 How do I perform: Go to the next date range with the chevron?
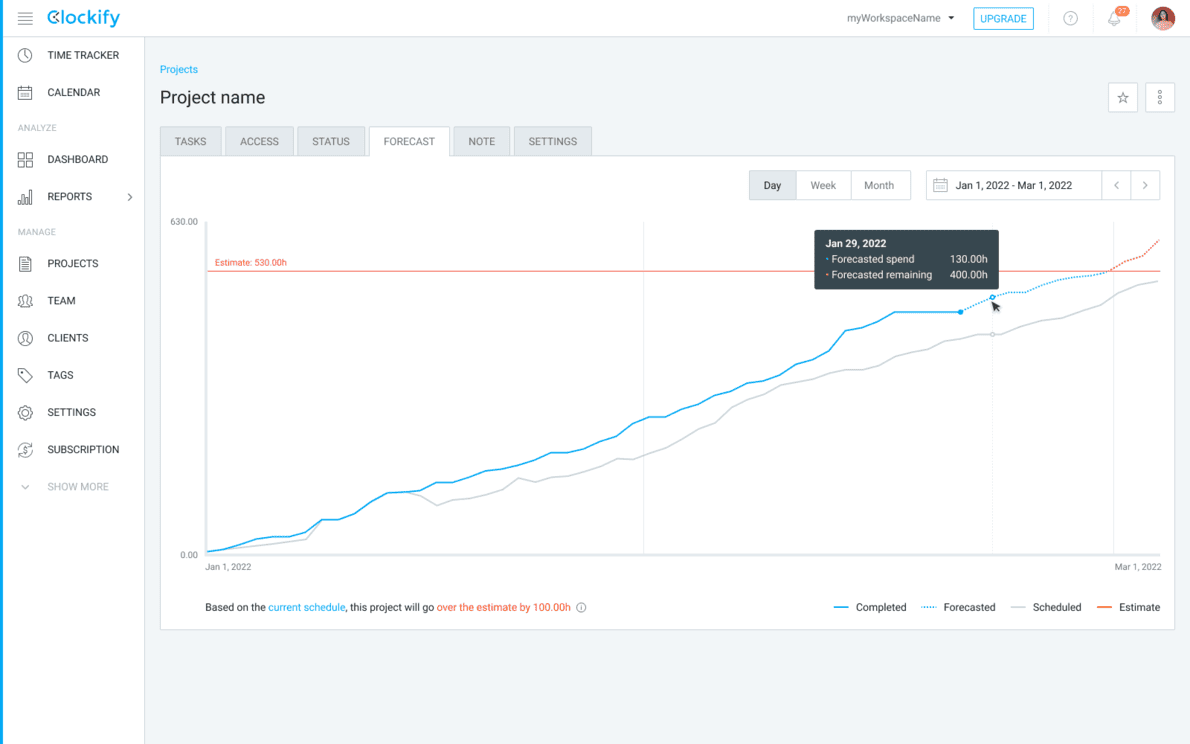(1145, 185)
